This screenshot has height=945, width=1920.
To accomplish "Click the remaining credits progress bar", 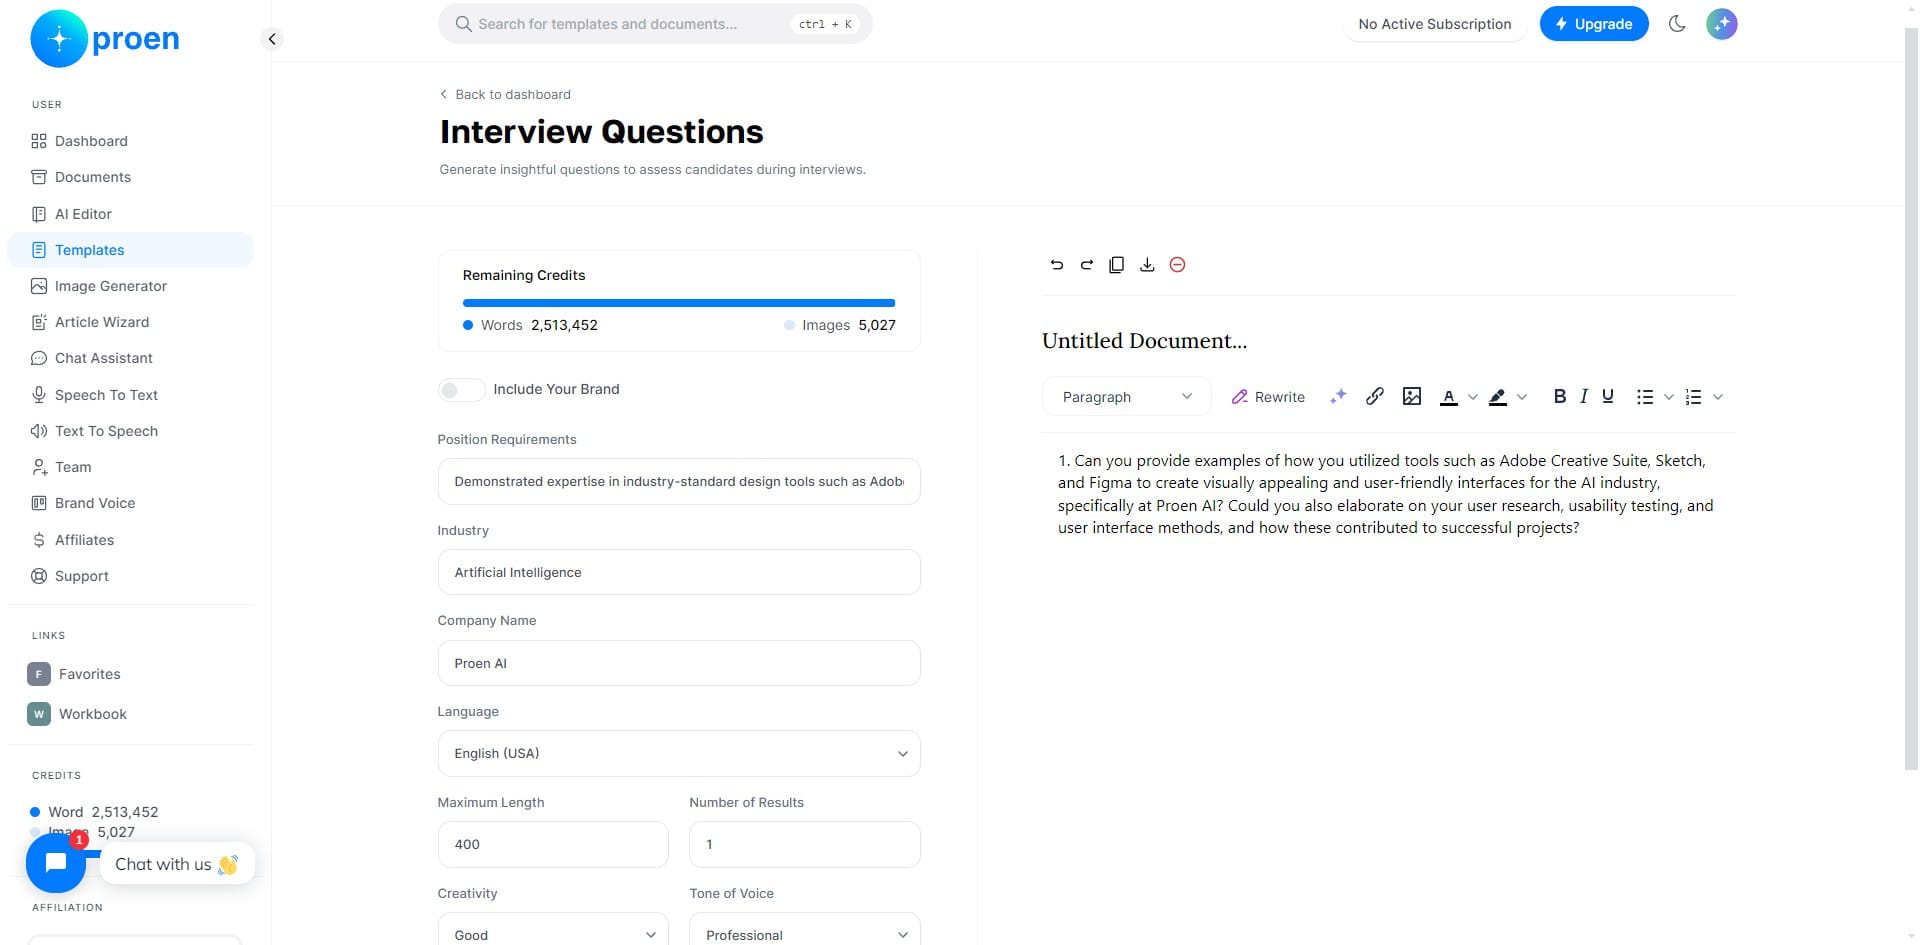I will 679,303.
